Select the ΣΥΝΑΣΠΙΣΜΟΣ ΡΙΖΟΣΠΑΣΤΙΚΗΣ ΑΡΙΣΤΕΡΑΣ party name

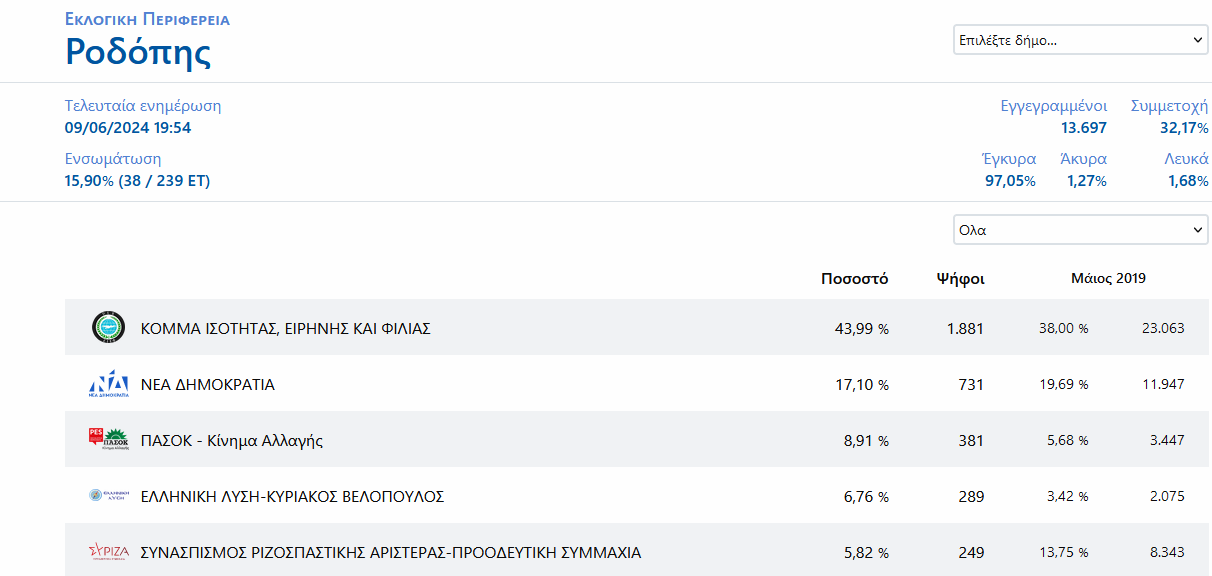[x=391, y=552]
